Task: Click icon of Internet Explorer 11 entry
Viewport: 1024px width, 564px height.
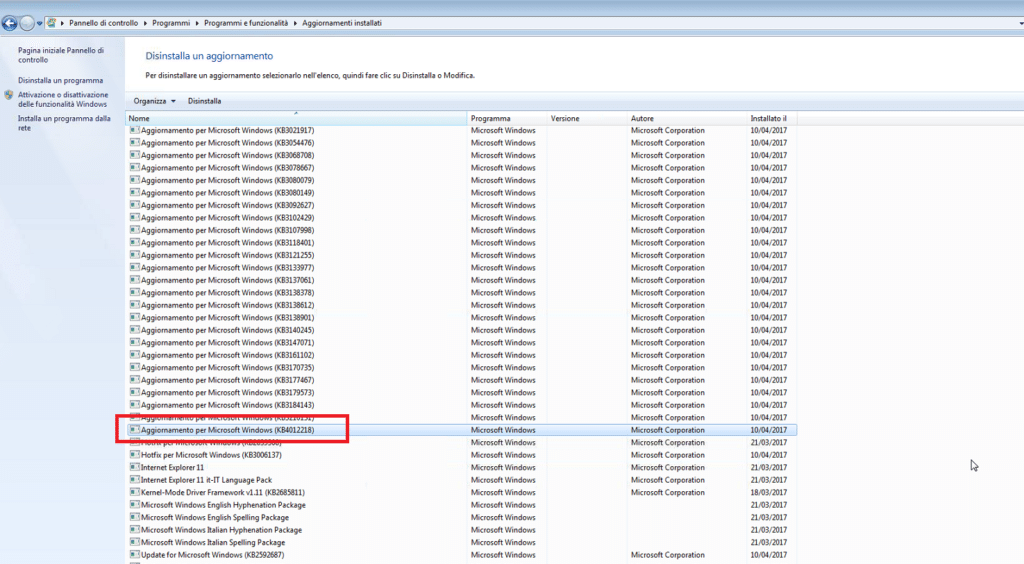Action: pyautogui.click(x=135, y=467)
